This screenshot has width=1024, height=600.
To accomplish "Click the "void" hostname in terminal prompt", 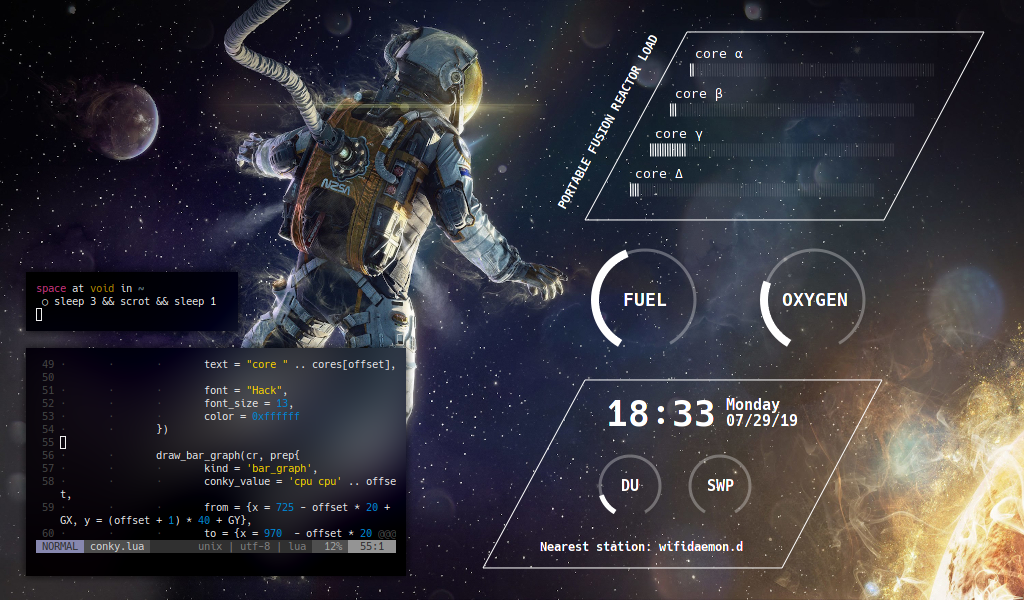I will [x=102, y=288].
